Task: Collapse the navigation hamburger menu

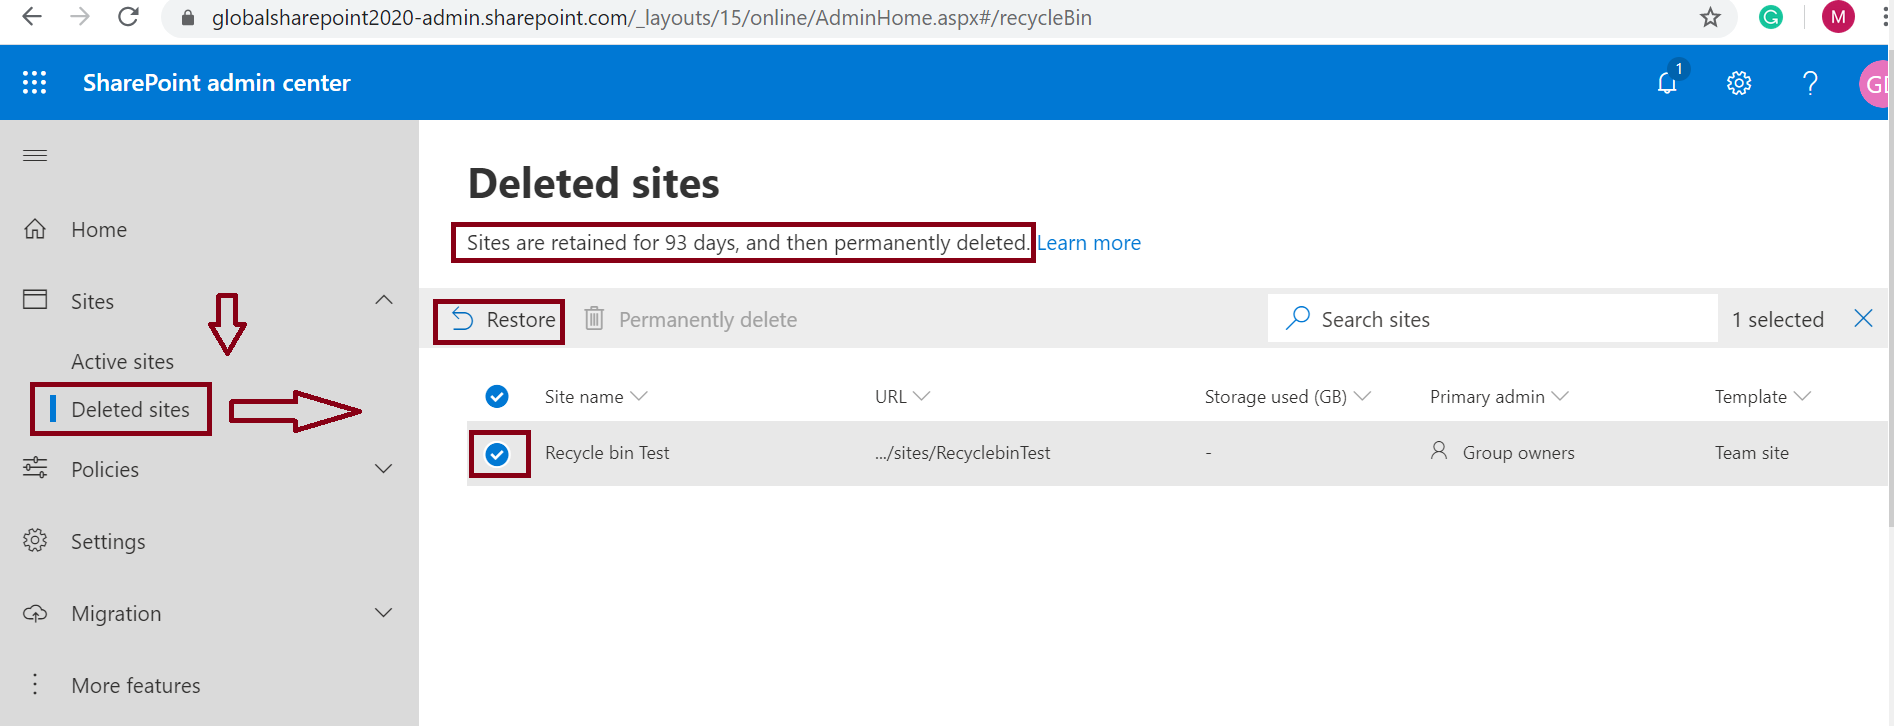Action: pos(35,155)
